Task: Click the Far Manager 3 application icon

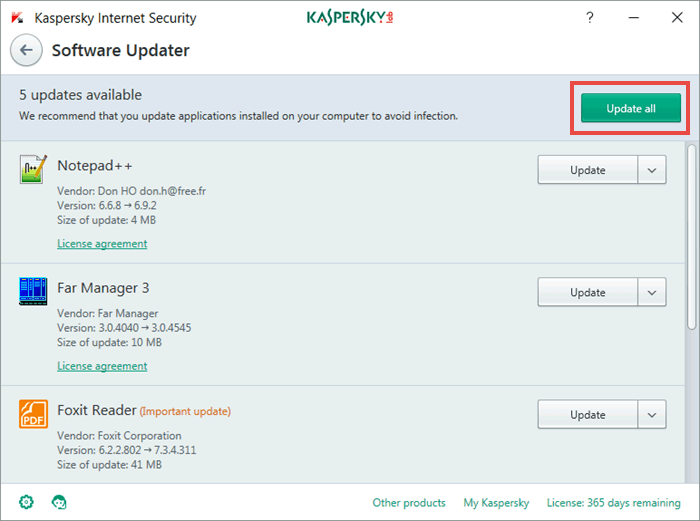Action: point(33,291)
